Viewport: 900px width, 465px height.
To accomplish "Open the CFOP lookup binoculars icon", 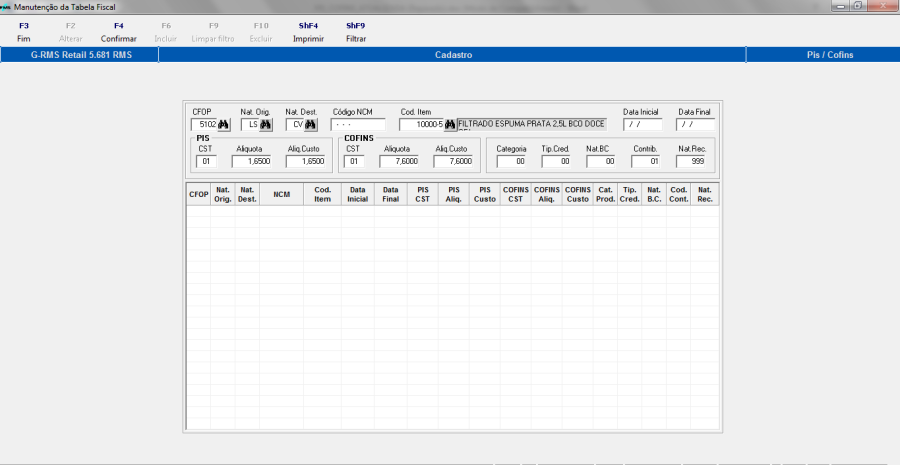I will coord(224,125).
